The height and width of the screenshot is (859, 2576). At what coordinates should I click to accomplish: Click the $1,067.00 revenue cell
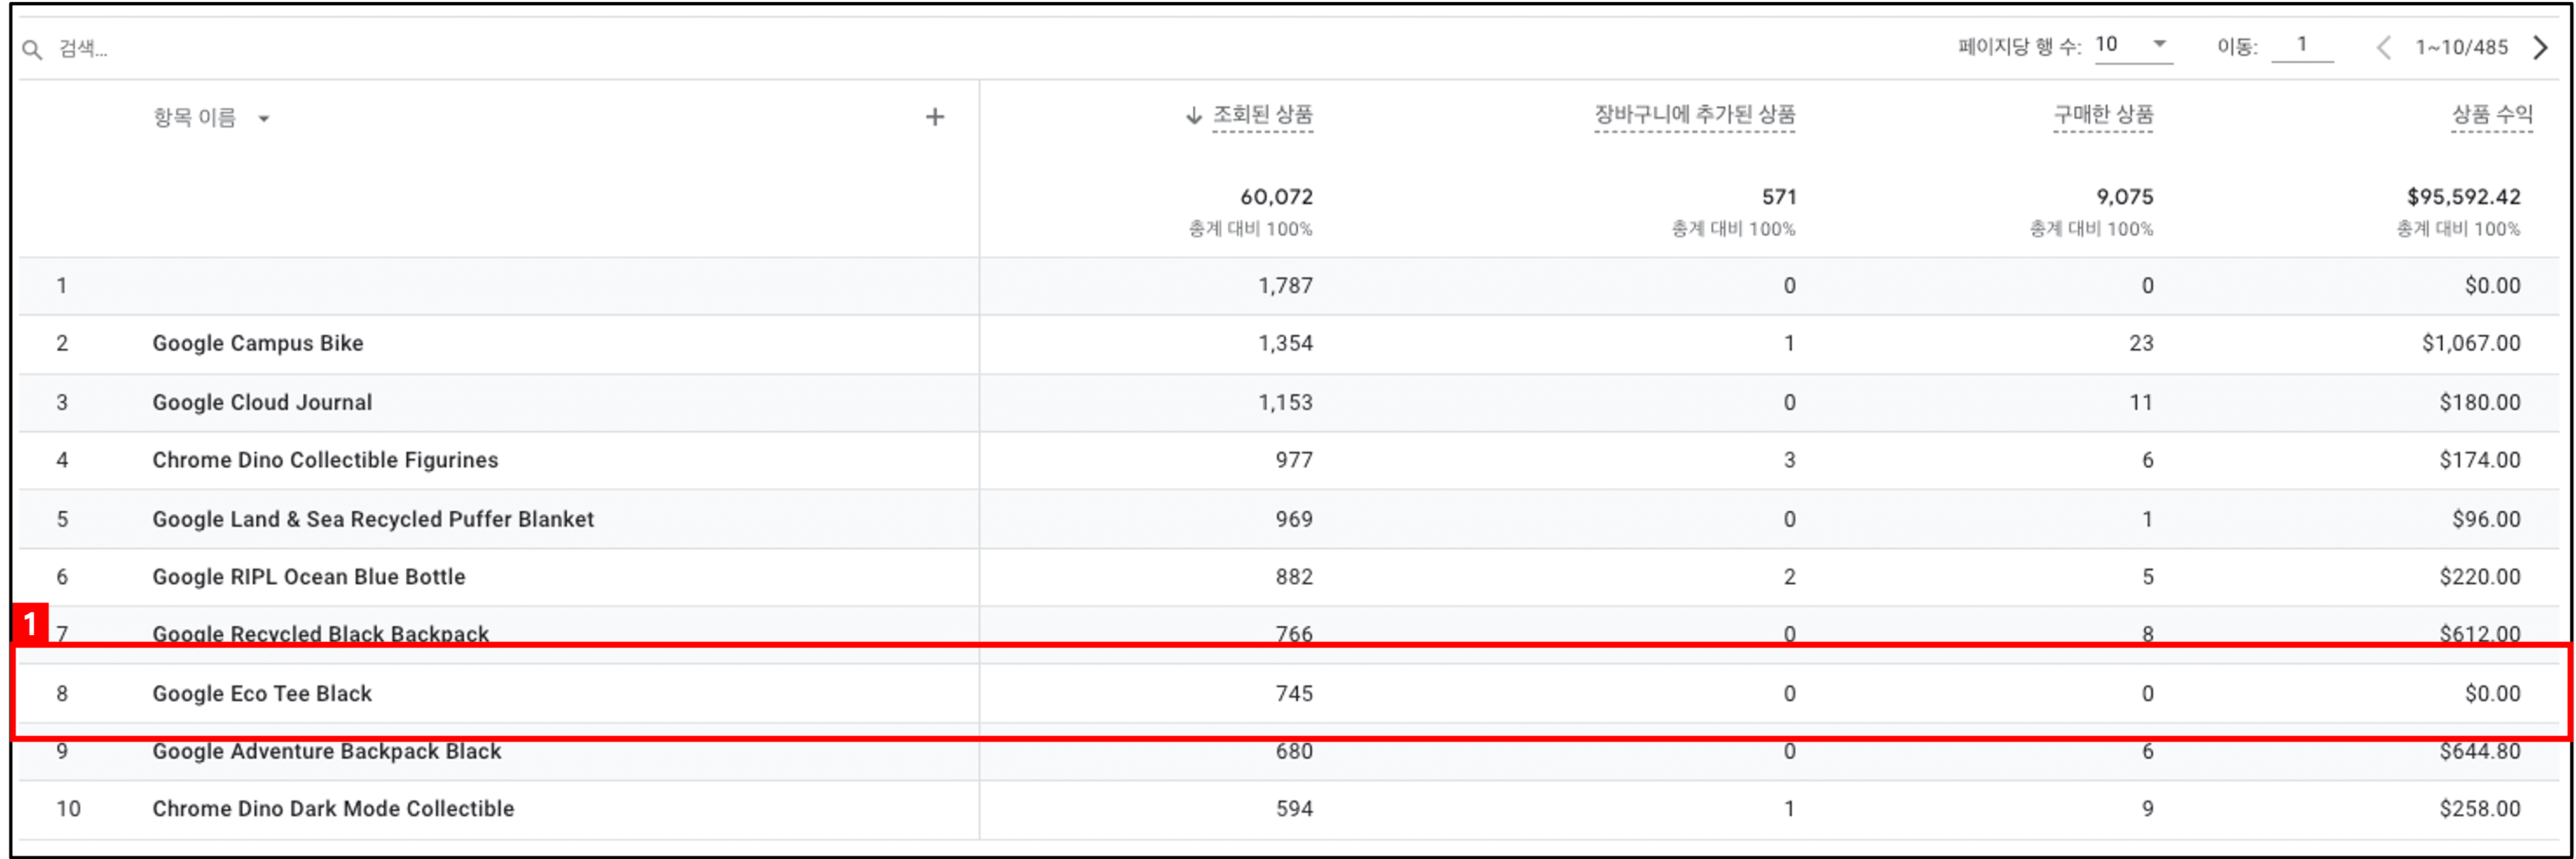2471,343
